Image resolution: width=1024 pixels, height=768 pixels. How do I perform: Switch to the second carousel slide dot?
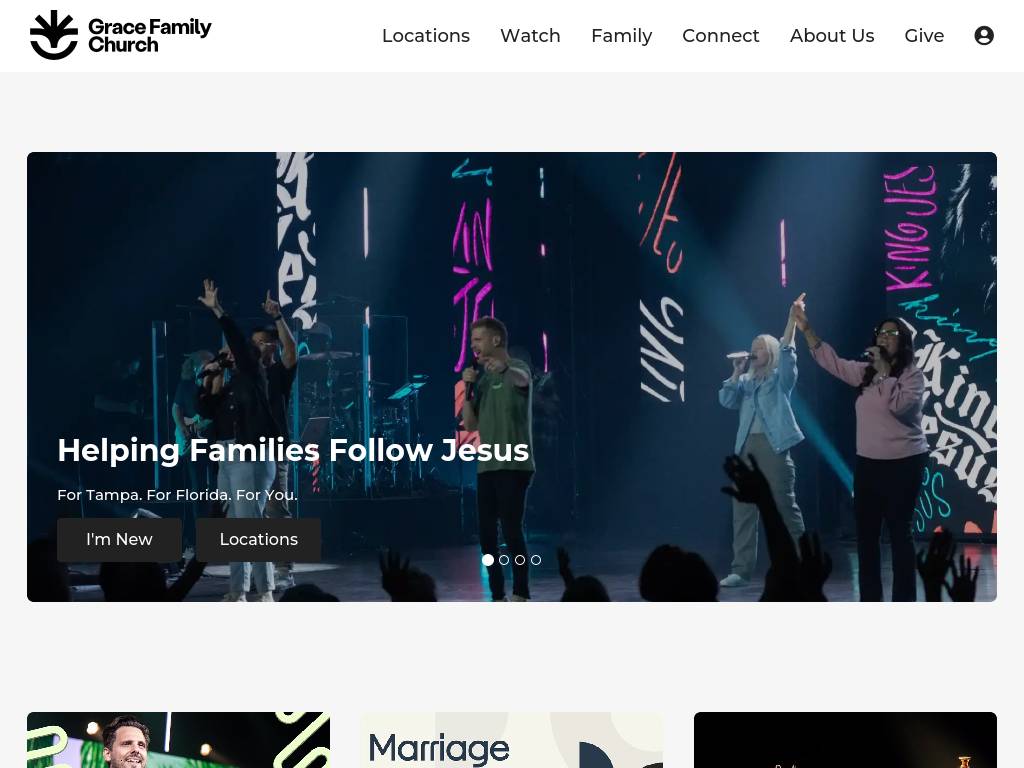click(x=504, y=560)
